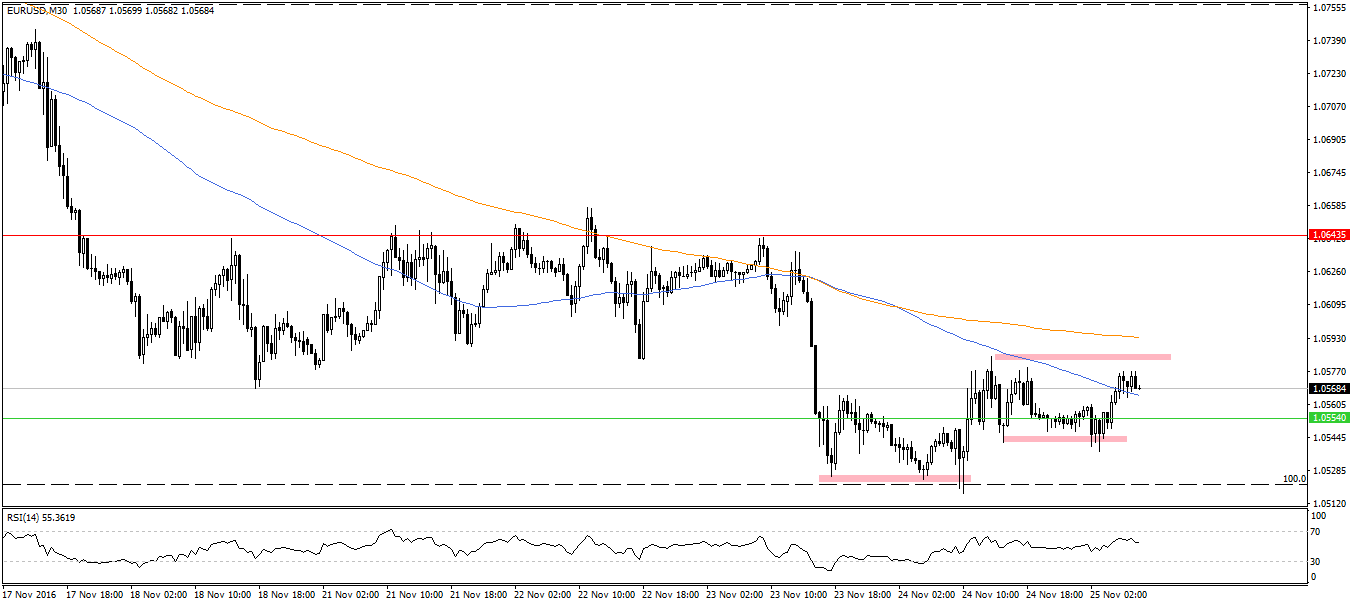
Task: Click the 1.05120 price scale label
Action: 1326,503
